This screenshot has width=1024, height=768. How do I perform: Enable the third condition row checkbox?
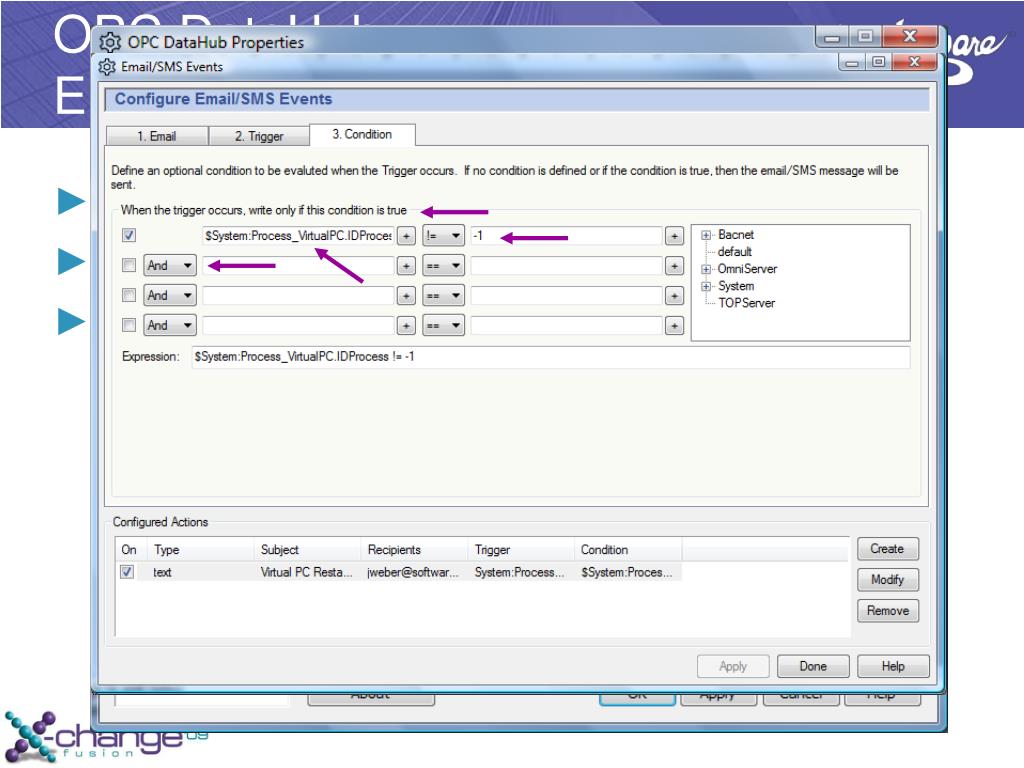(129, 295)
